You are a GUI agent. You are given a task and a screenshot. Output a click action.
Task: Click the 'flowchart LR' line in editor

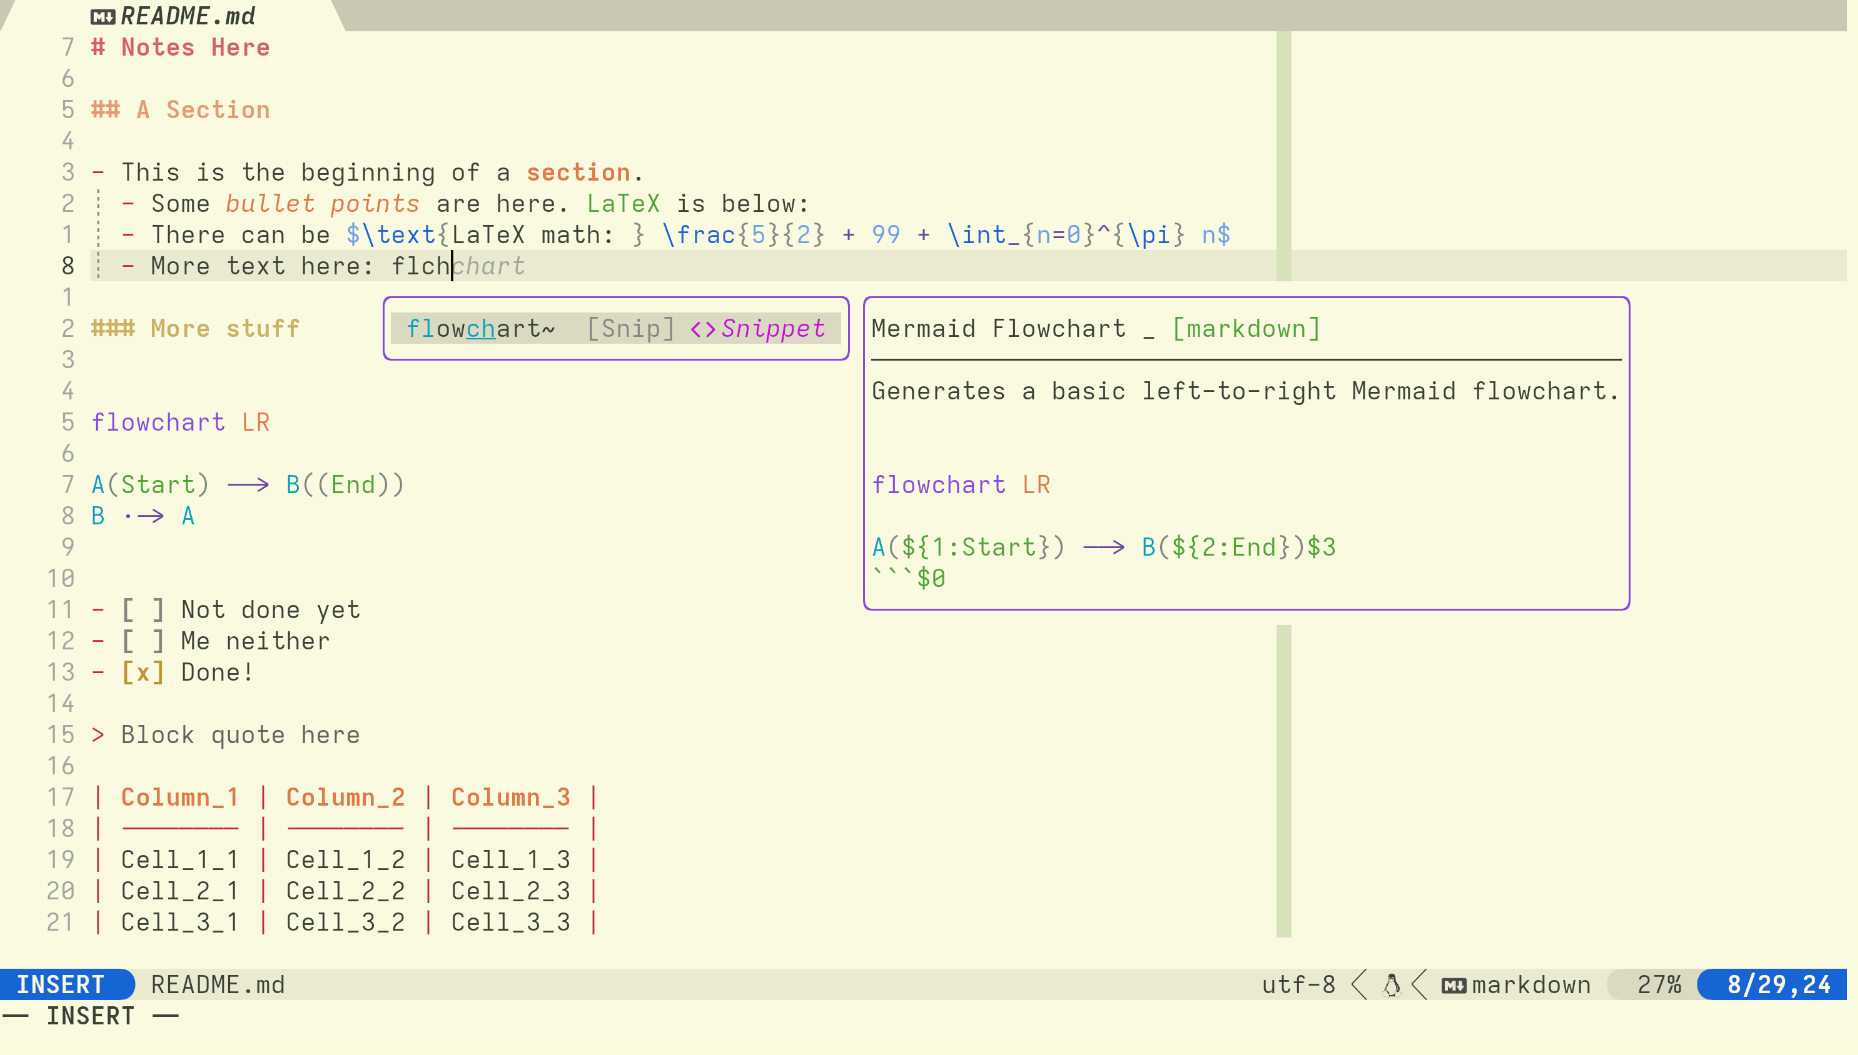click(181, 422)
